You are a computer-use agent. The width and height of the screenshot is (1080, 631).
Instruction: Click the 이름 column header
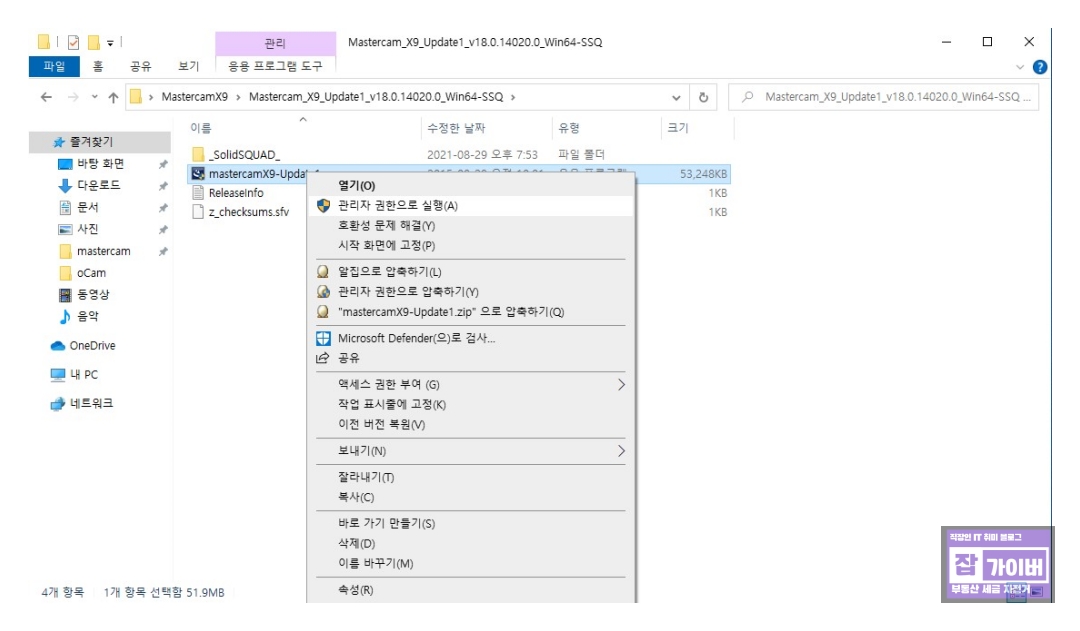tap(200, 128)
